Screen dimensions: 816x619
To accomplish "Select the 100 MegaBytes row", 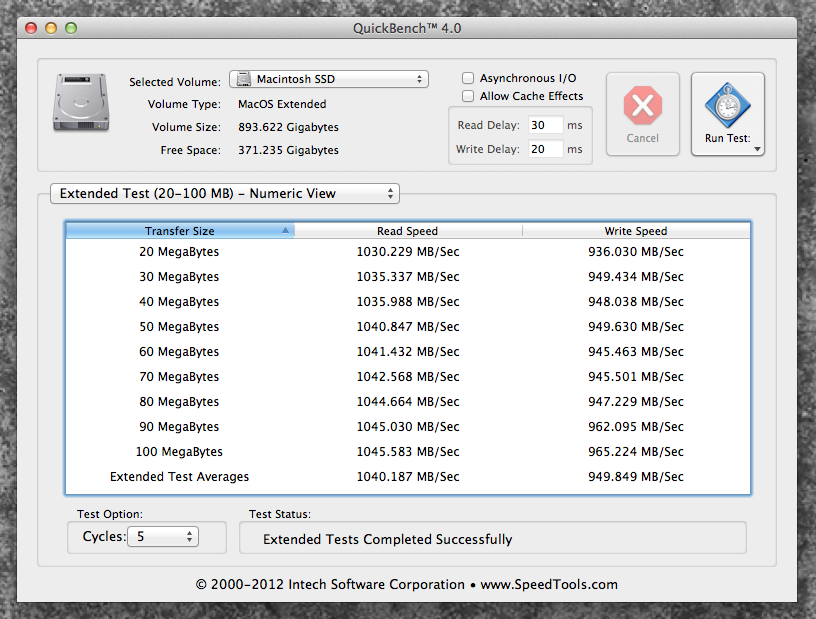I will click(x=408, y=451).
